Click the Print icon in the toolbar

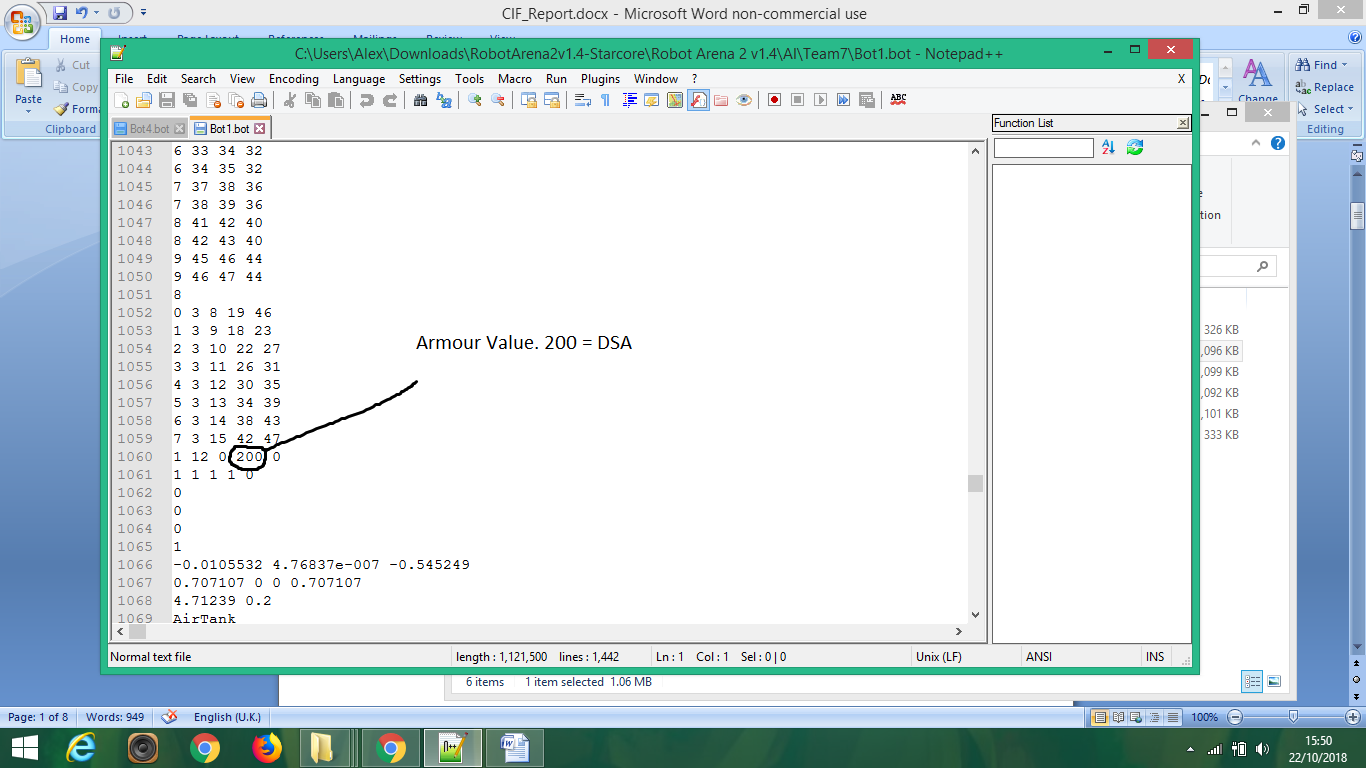259,100
